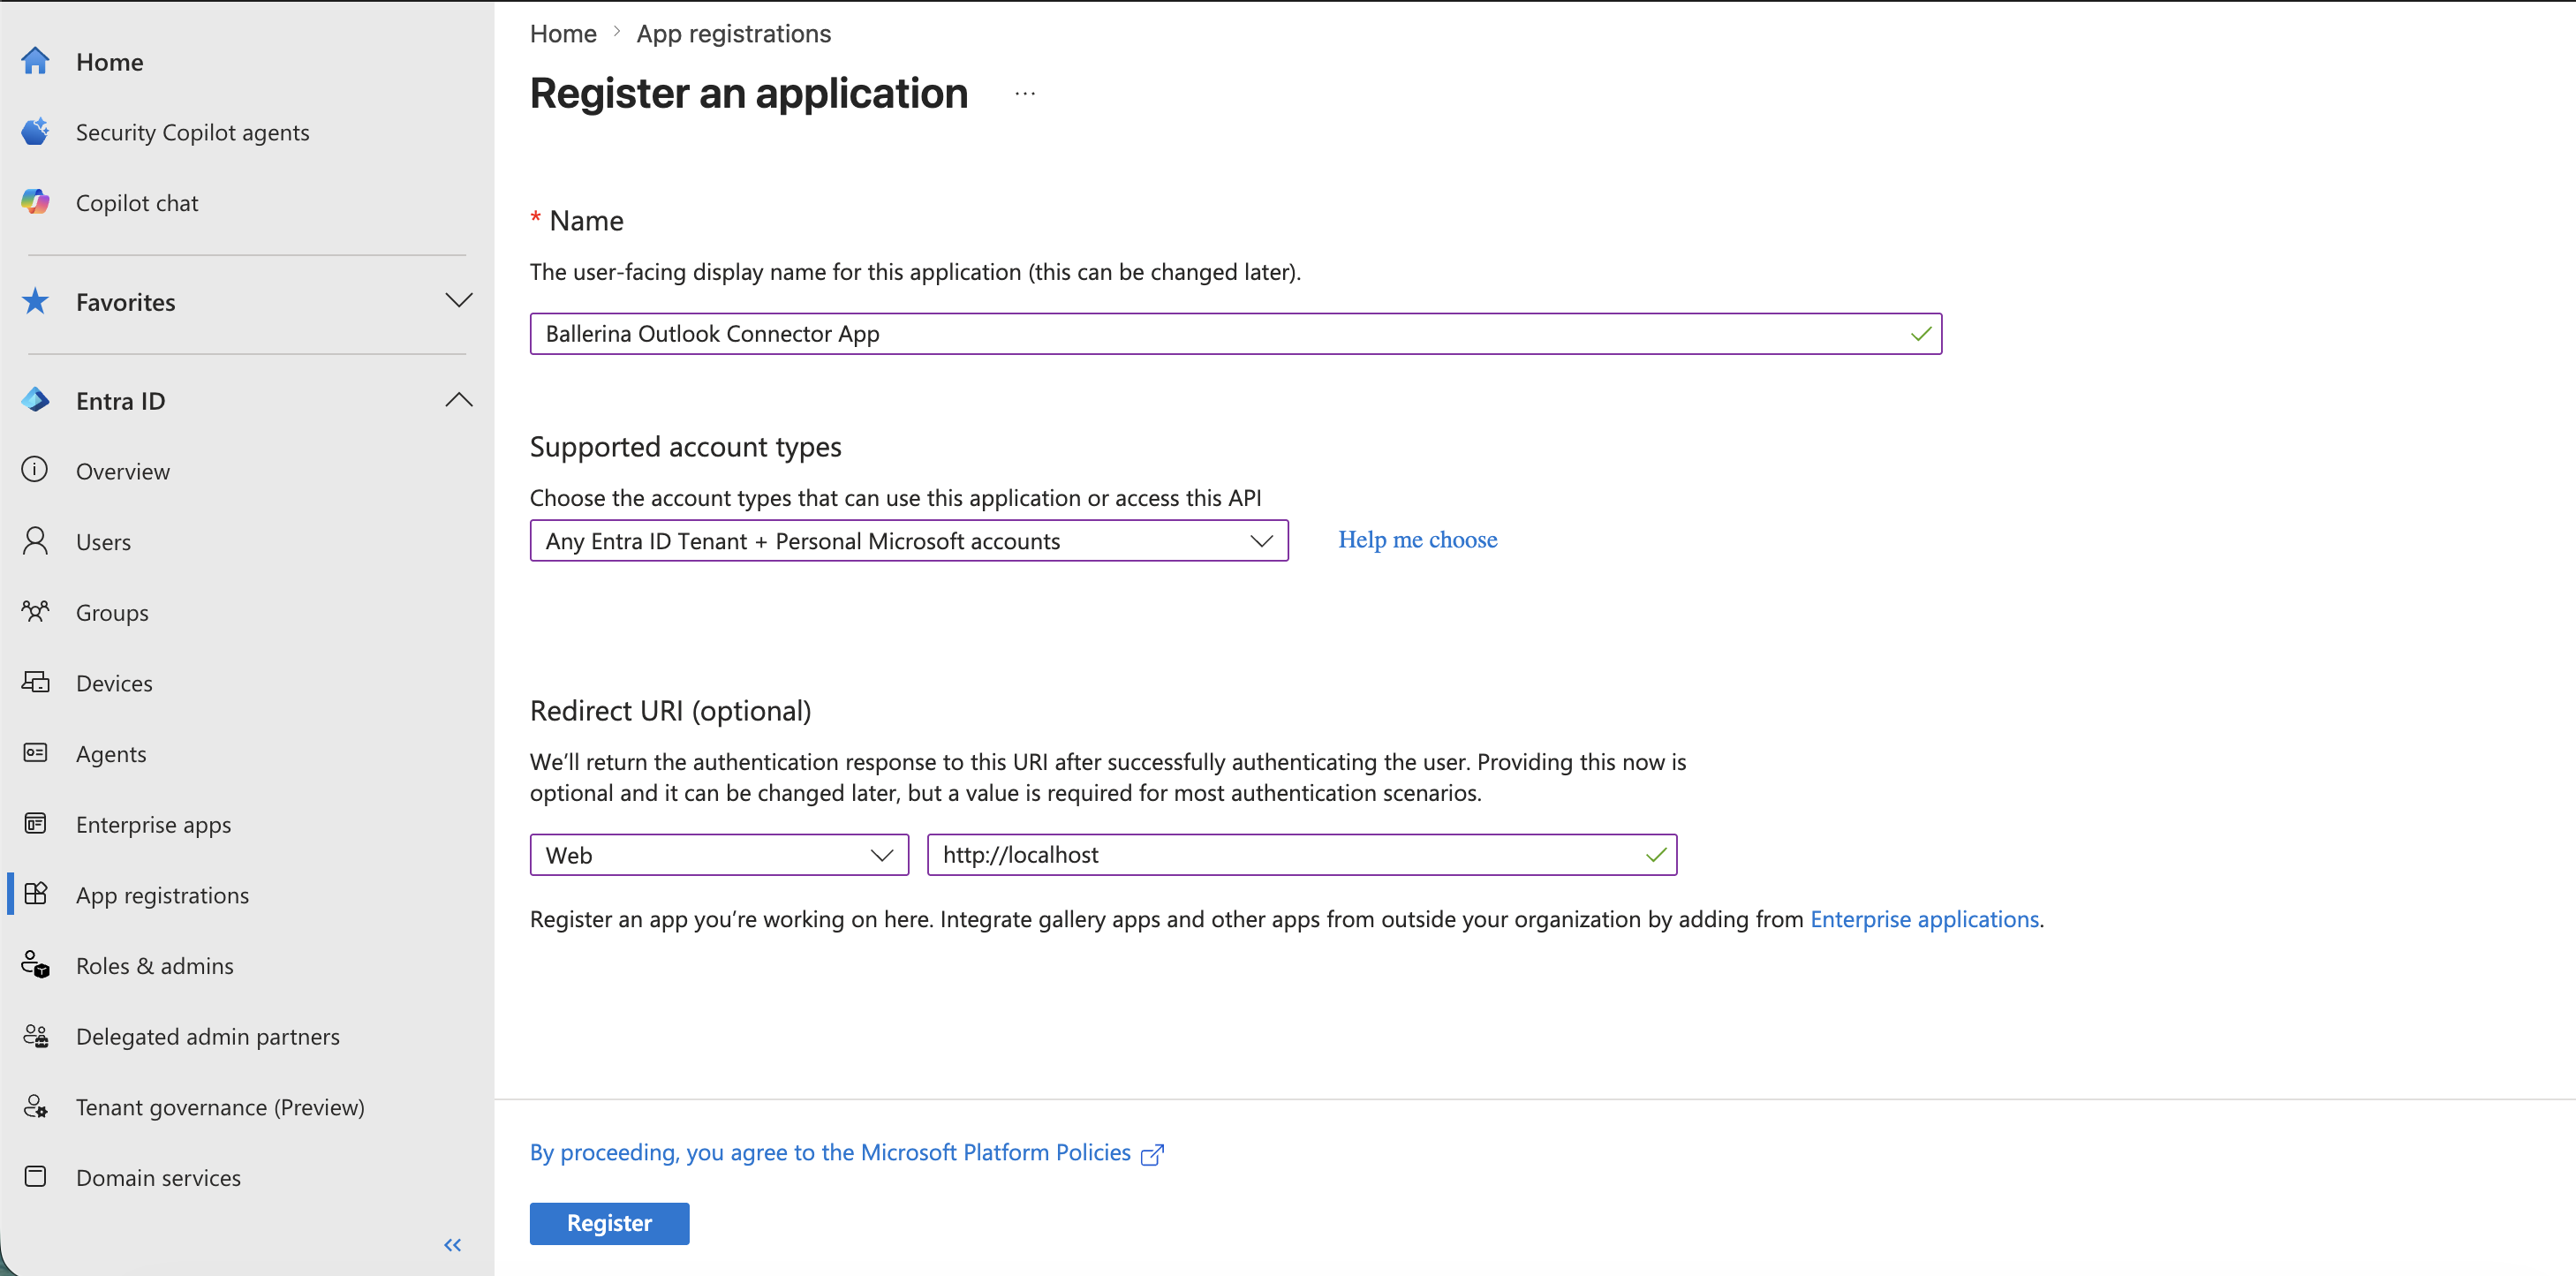2576x1276 pixels.
Task: Click the Roles & admins icon
Action: pyautogui.click(x=36, y=965)
